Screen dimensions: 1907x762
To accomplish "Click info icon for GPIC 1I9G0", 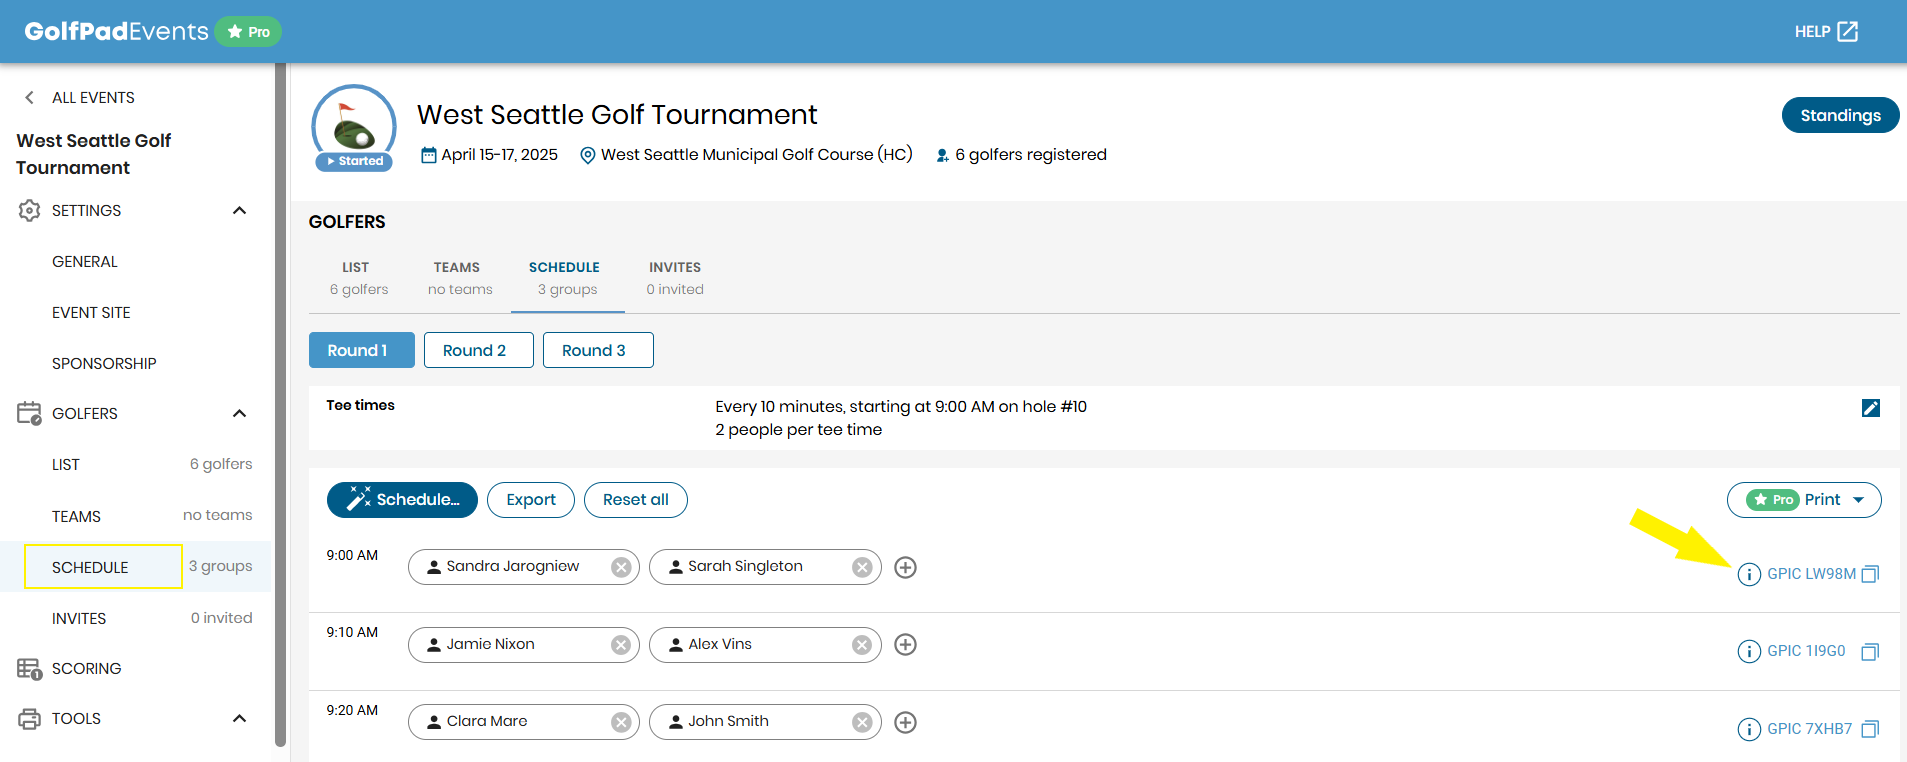I will click(1749, 651).
